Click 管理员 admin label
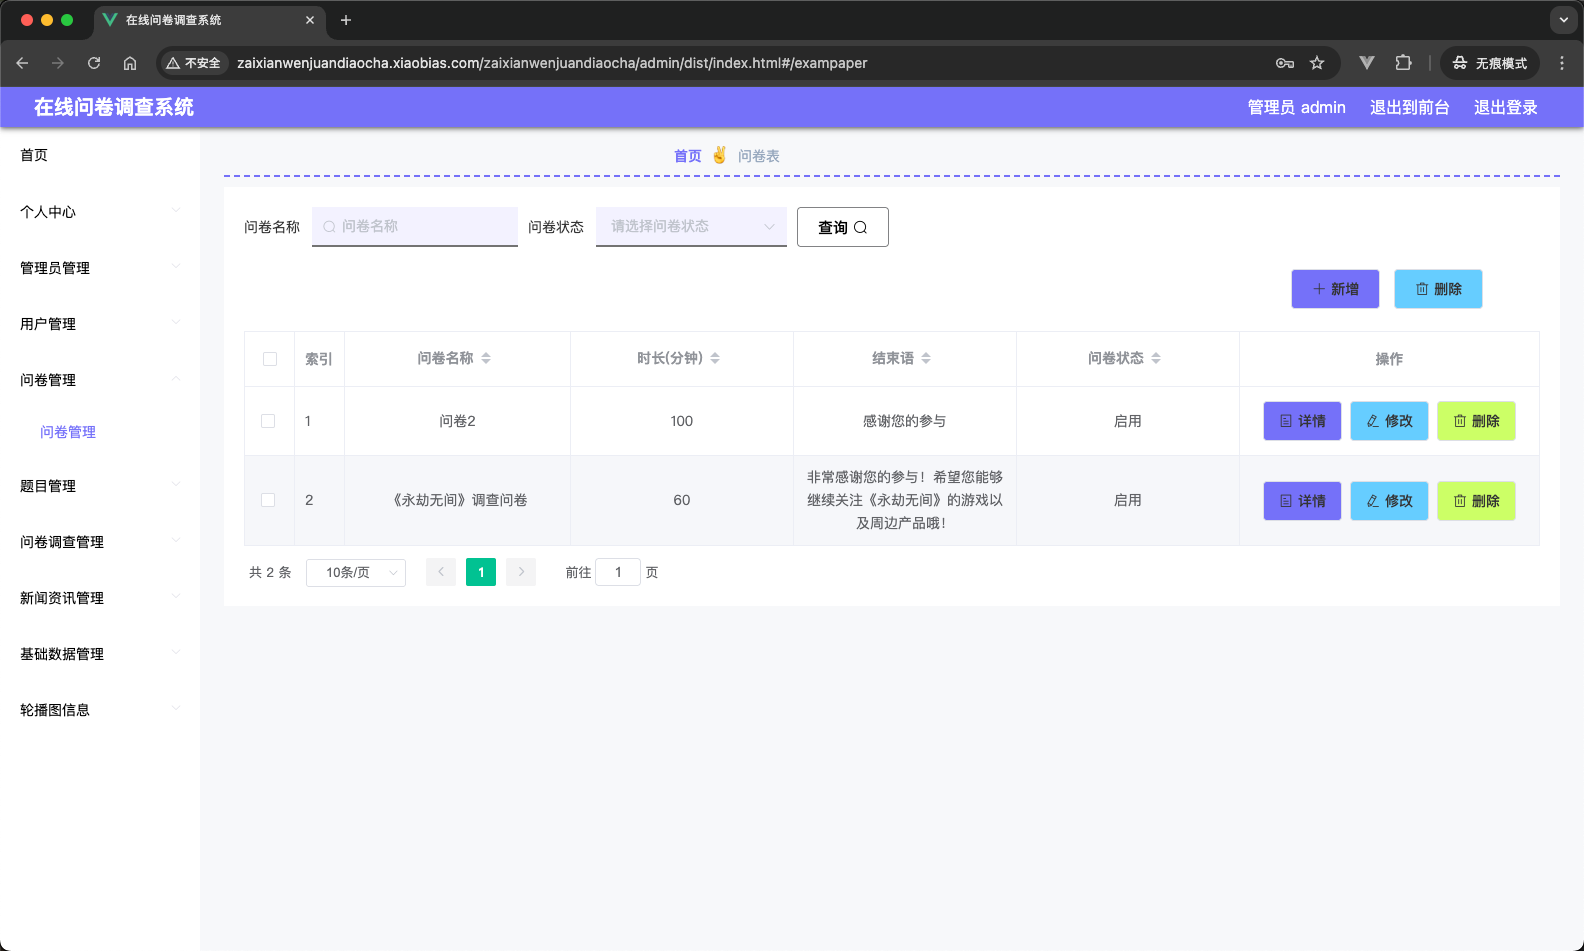Viewport: 1584px width, 951px height. tap(1297, 107)
